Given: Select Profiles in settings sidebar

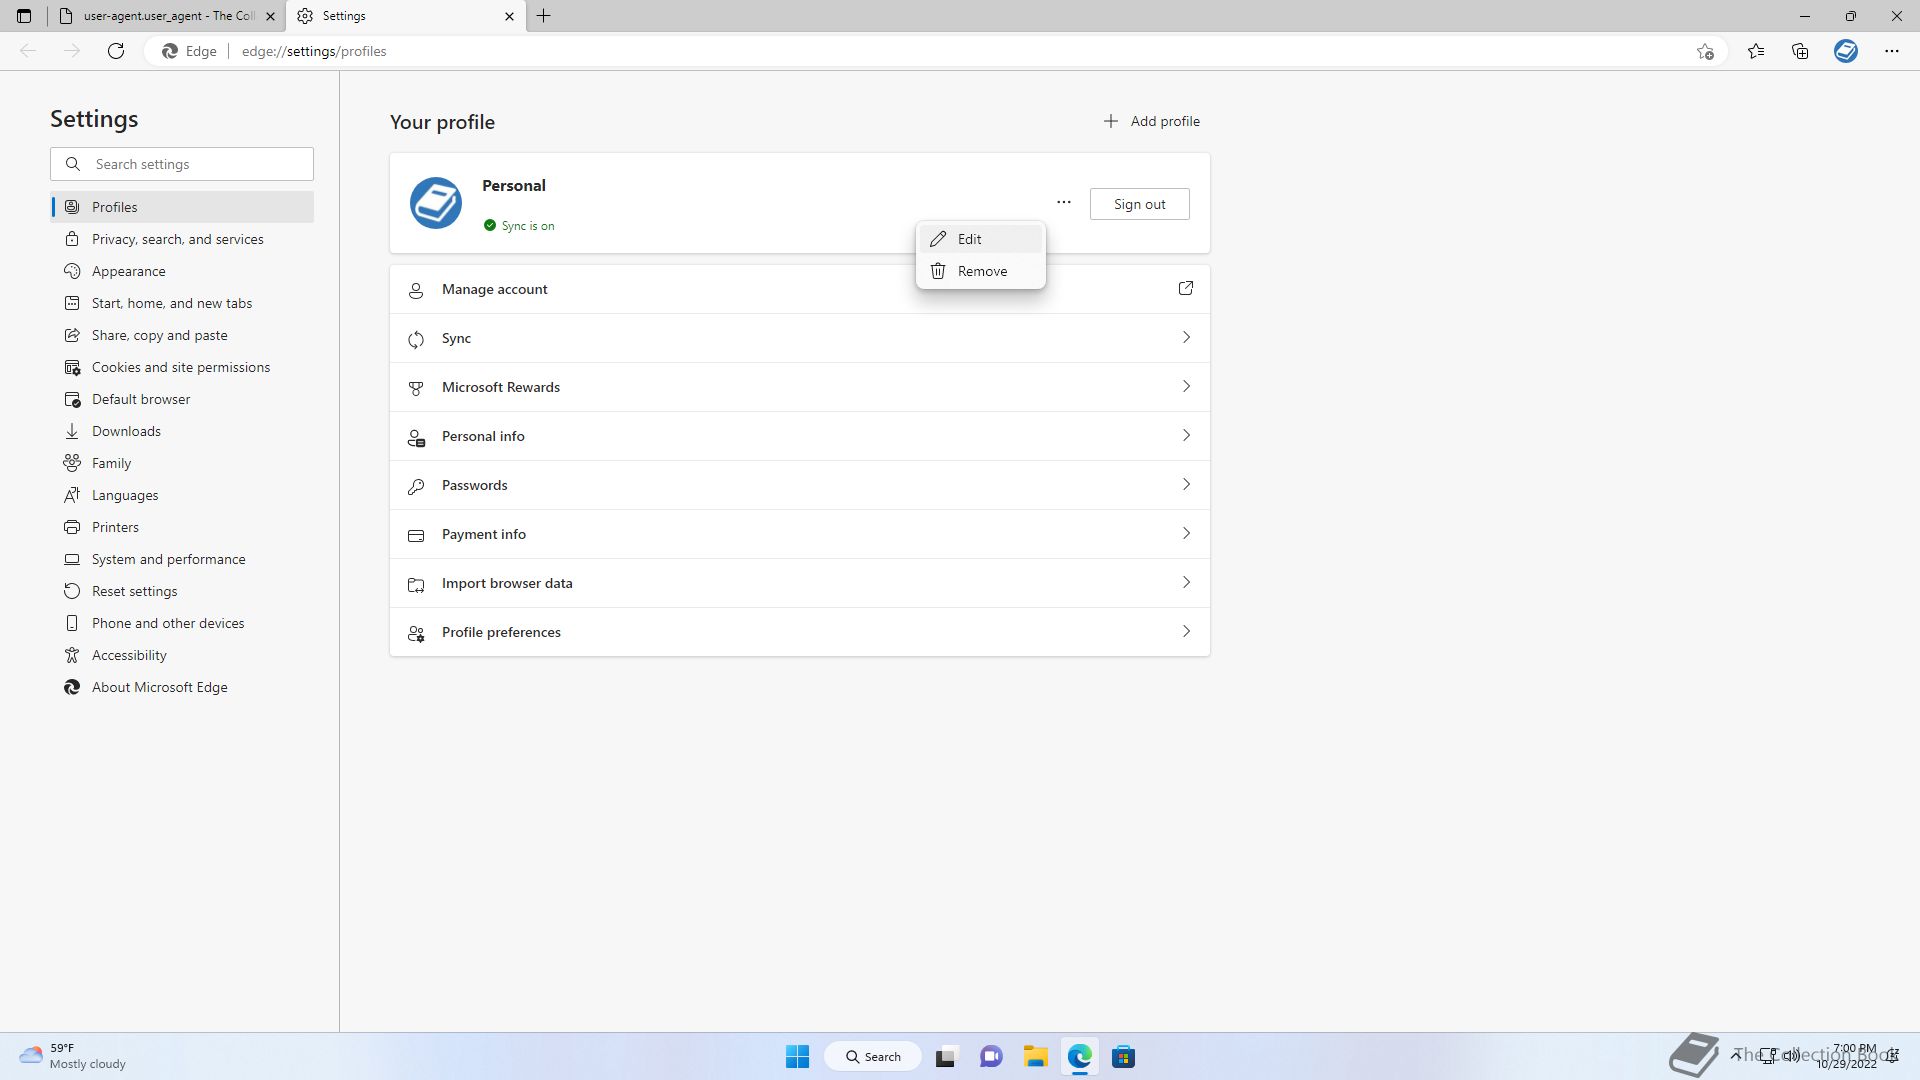Looking at the screenshot, I should [x=182, y=207].
